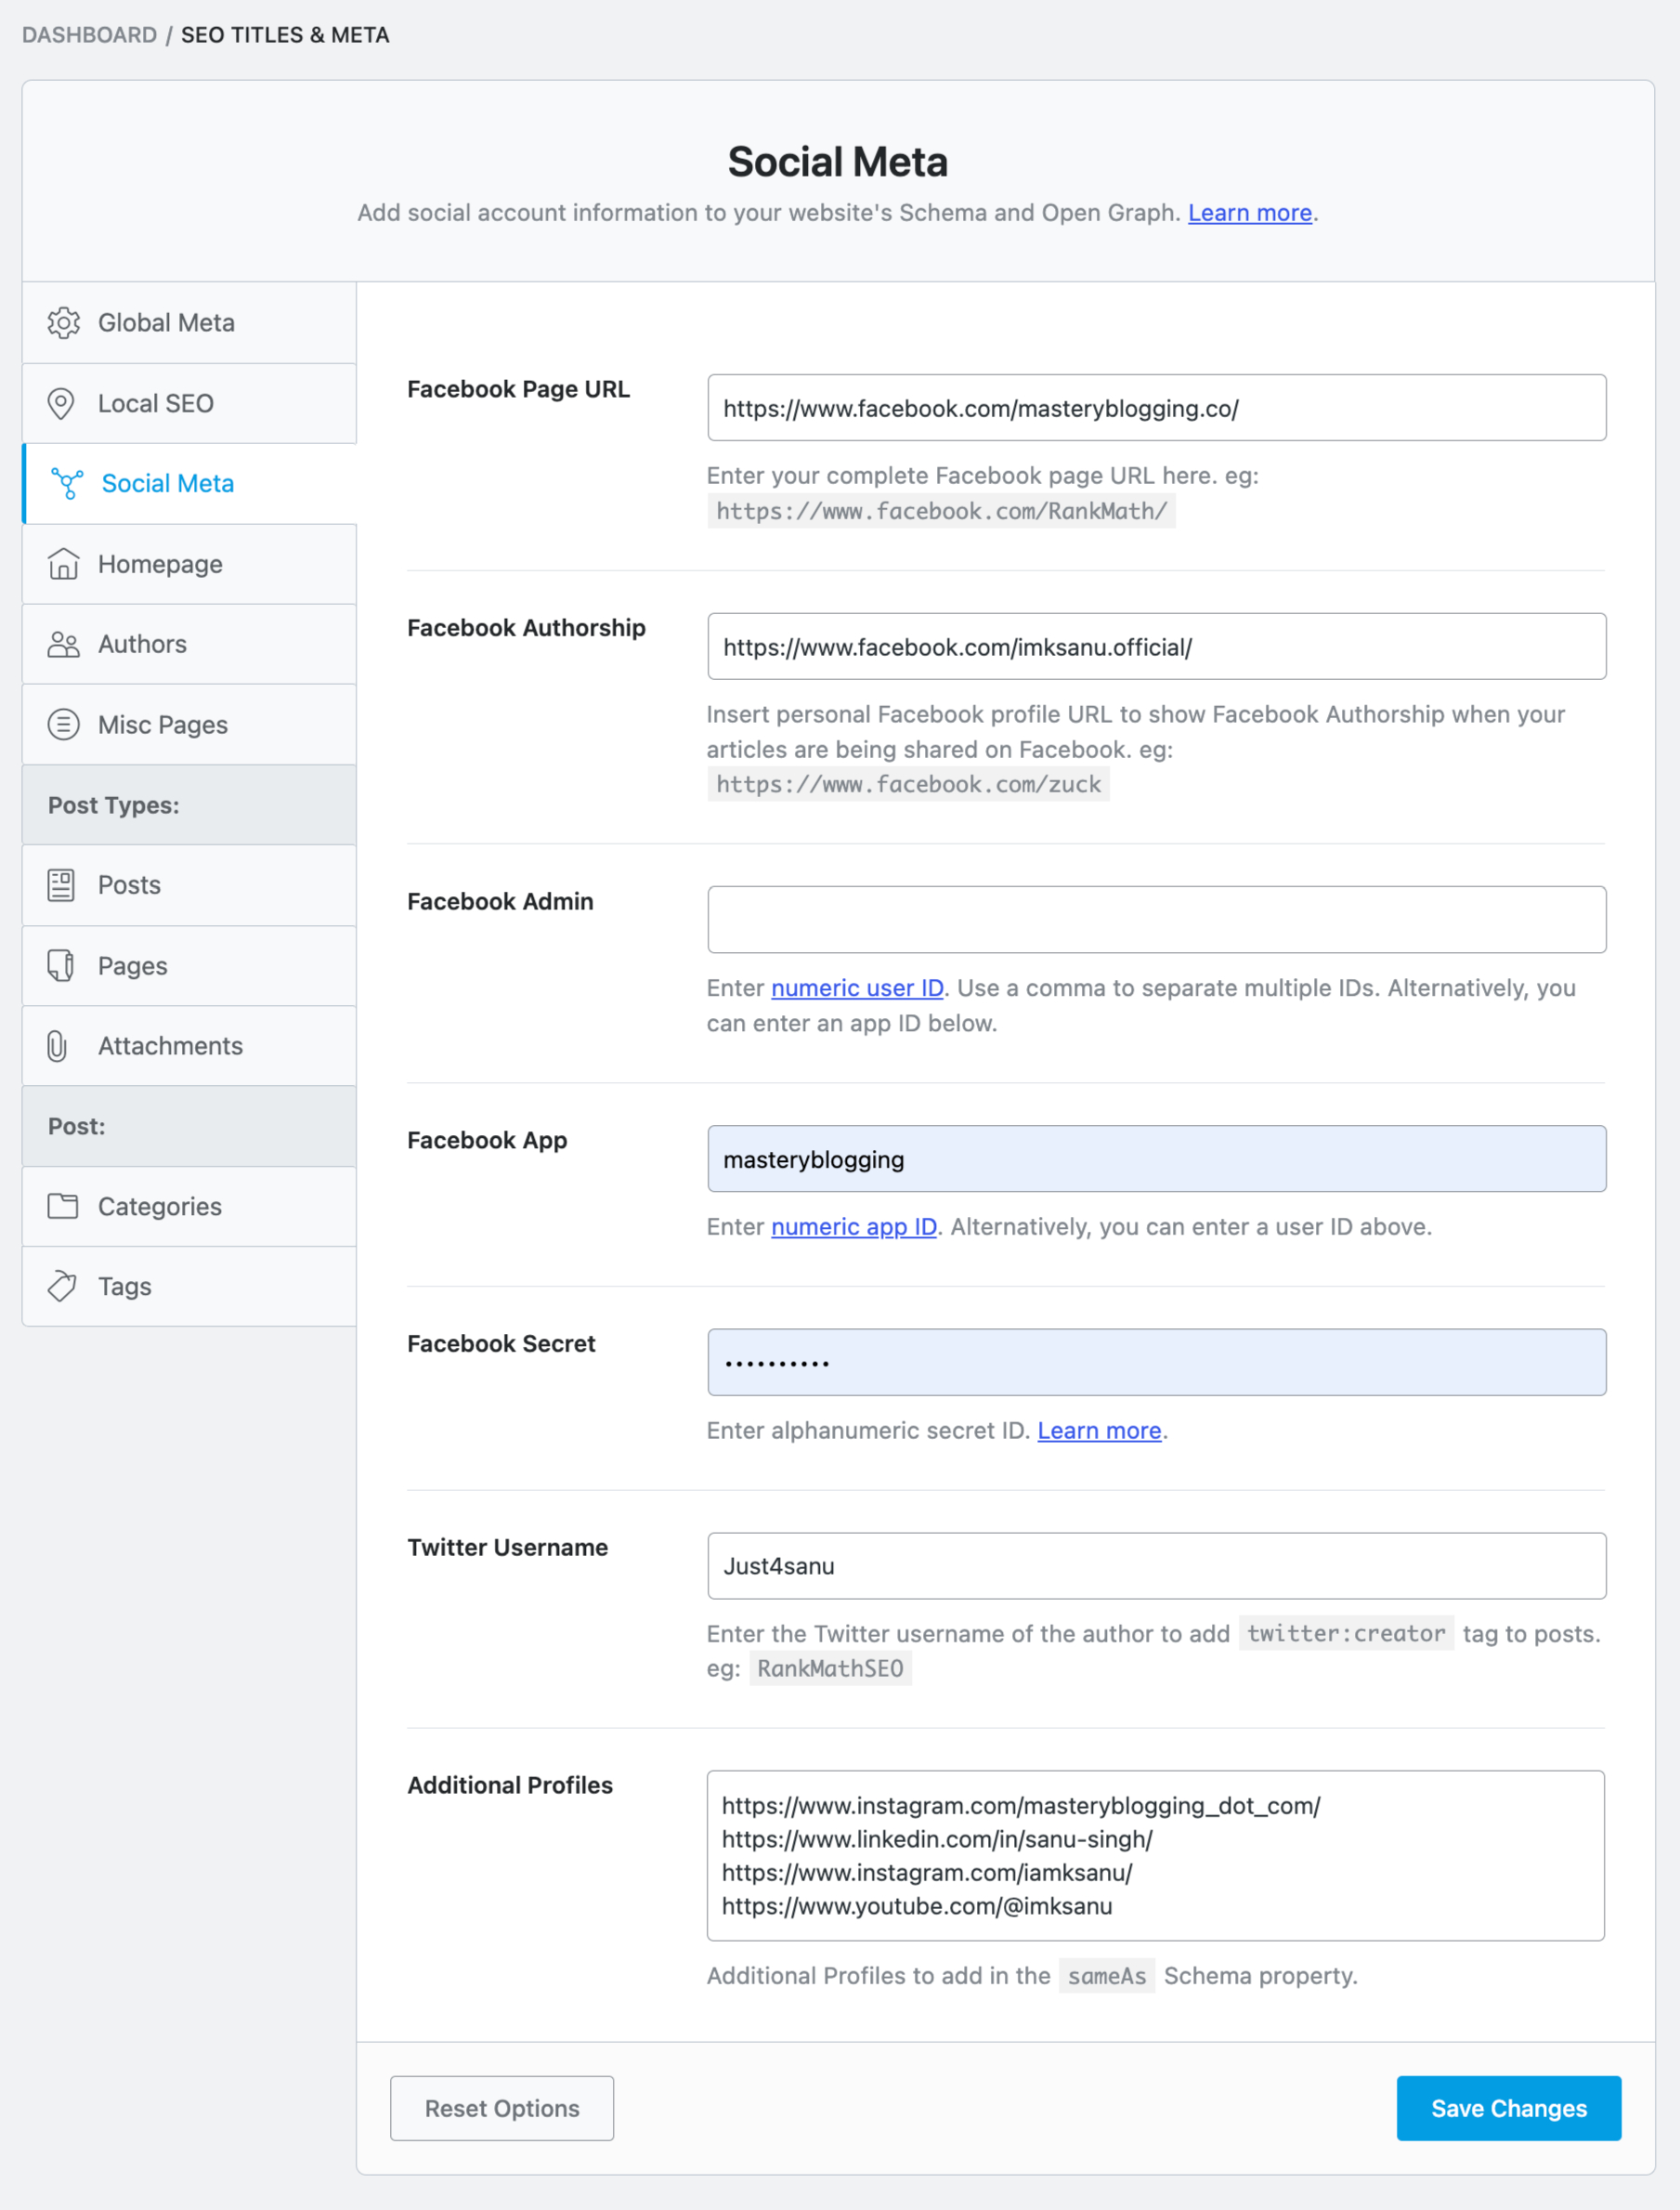Click the Facebook App field
1680x2210 pixels.
(x=1157, y=1159)
